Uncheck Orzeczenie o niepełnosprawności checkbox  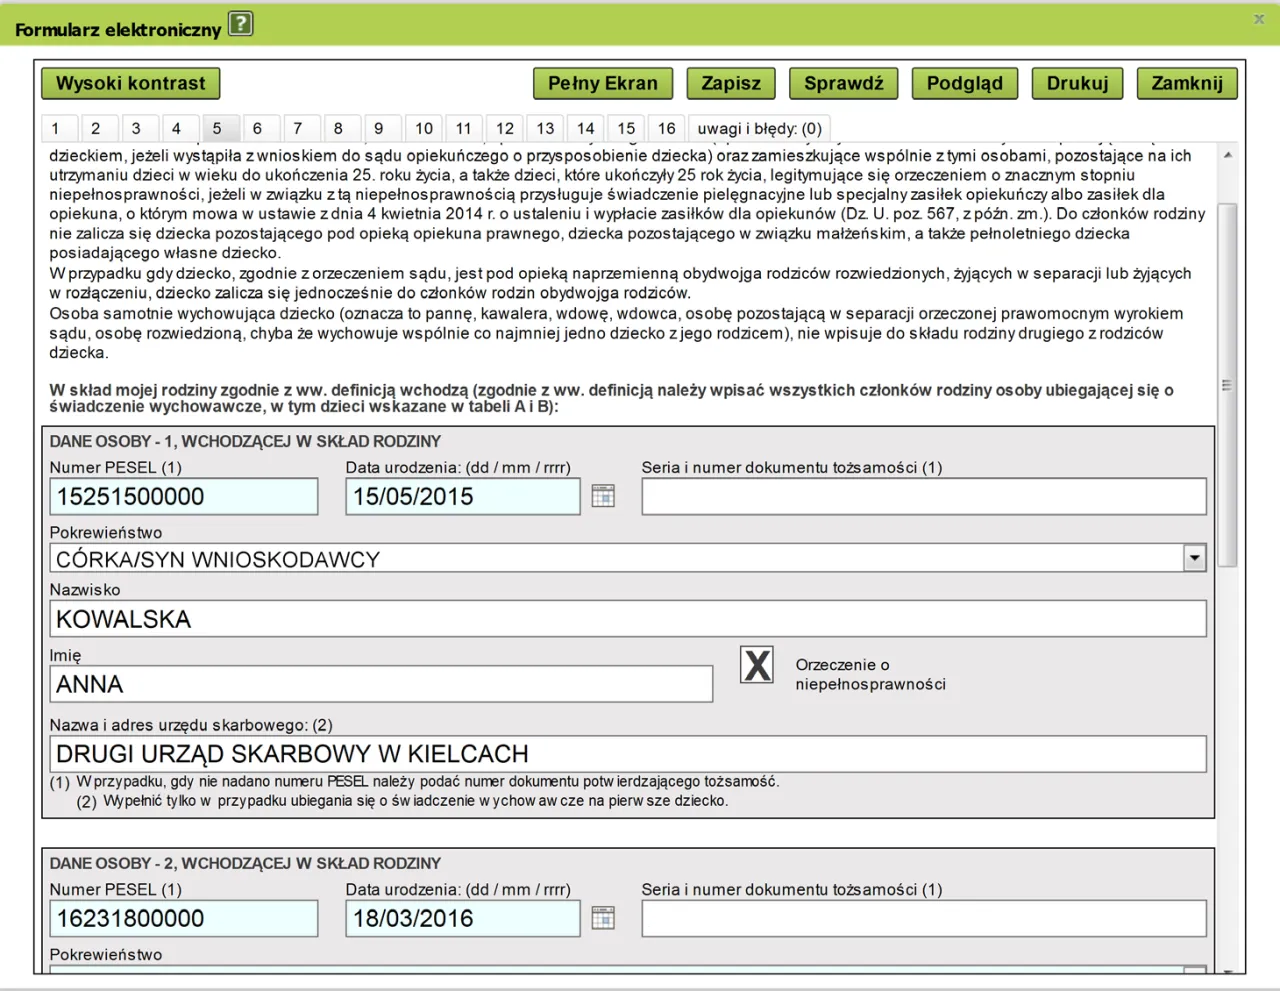[x=757, y=665]
